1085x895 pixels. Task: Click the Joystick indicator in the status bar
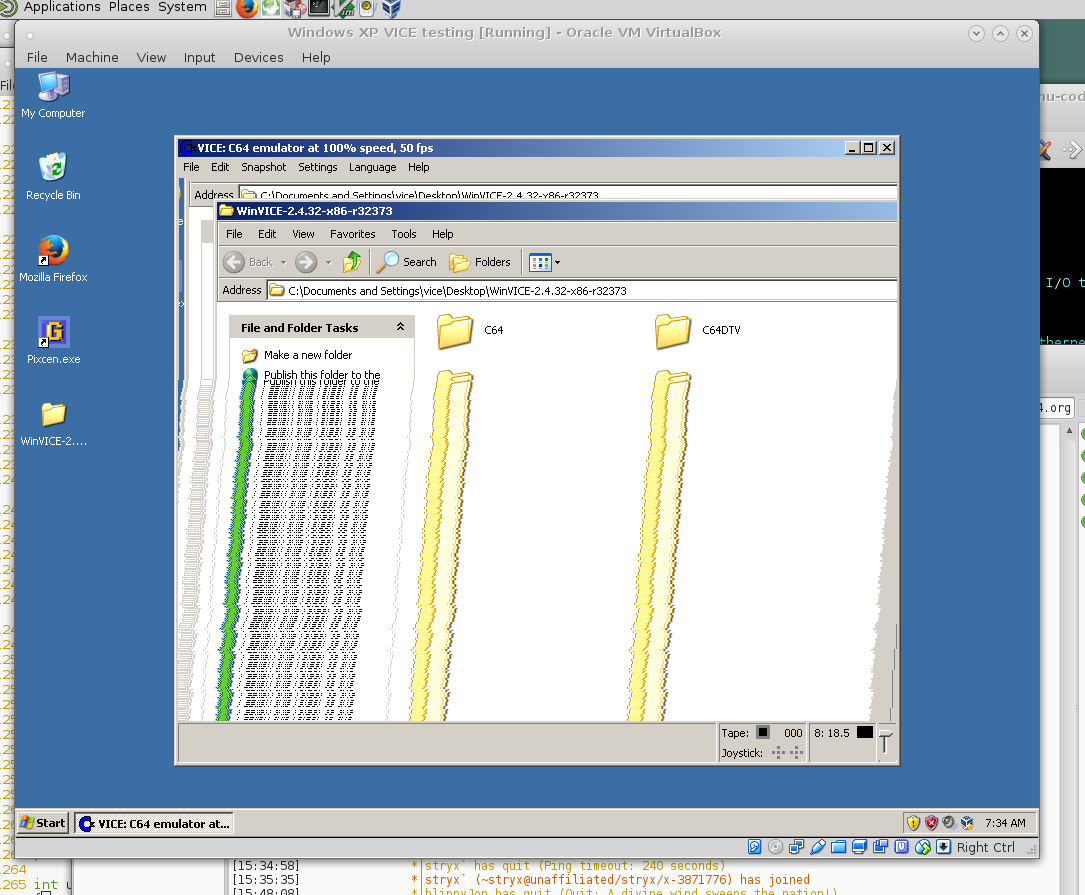787,752
